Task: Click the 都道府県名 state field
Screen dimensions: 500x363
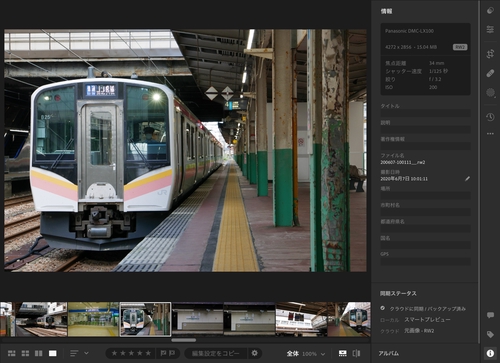Action: coord(426,229)
